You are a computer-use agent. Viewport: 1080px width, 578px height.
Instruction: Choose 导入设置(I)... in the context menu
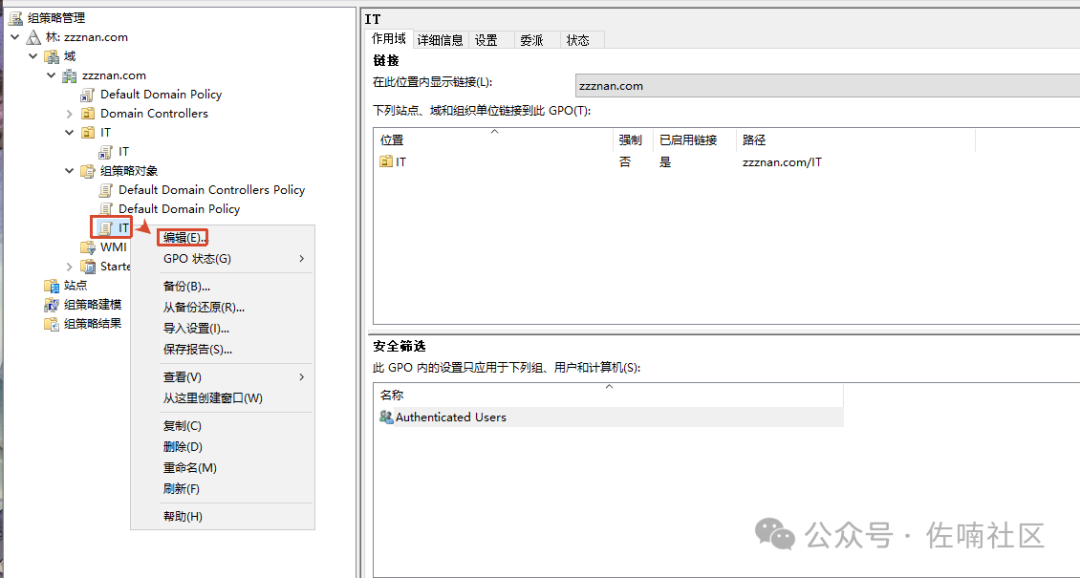[196, 329]
